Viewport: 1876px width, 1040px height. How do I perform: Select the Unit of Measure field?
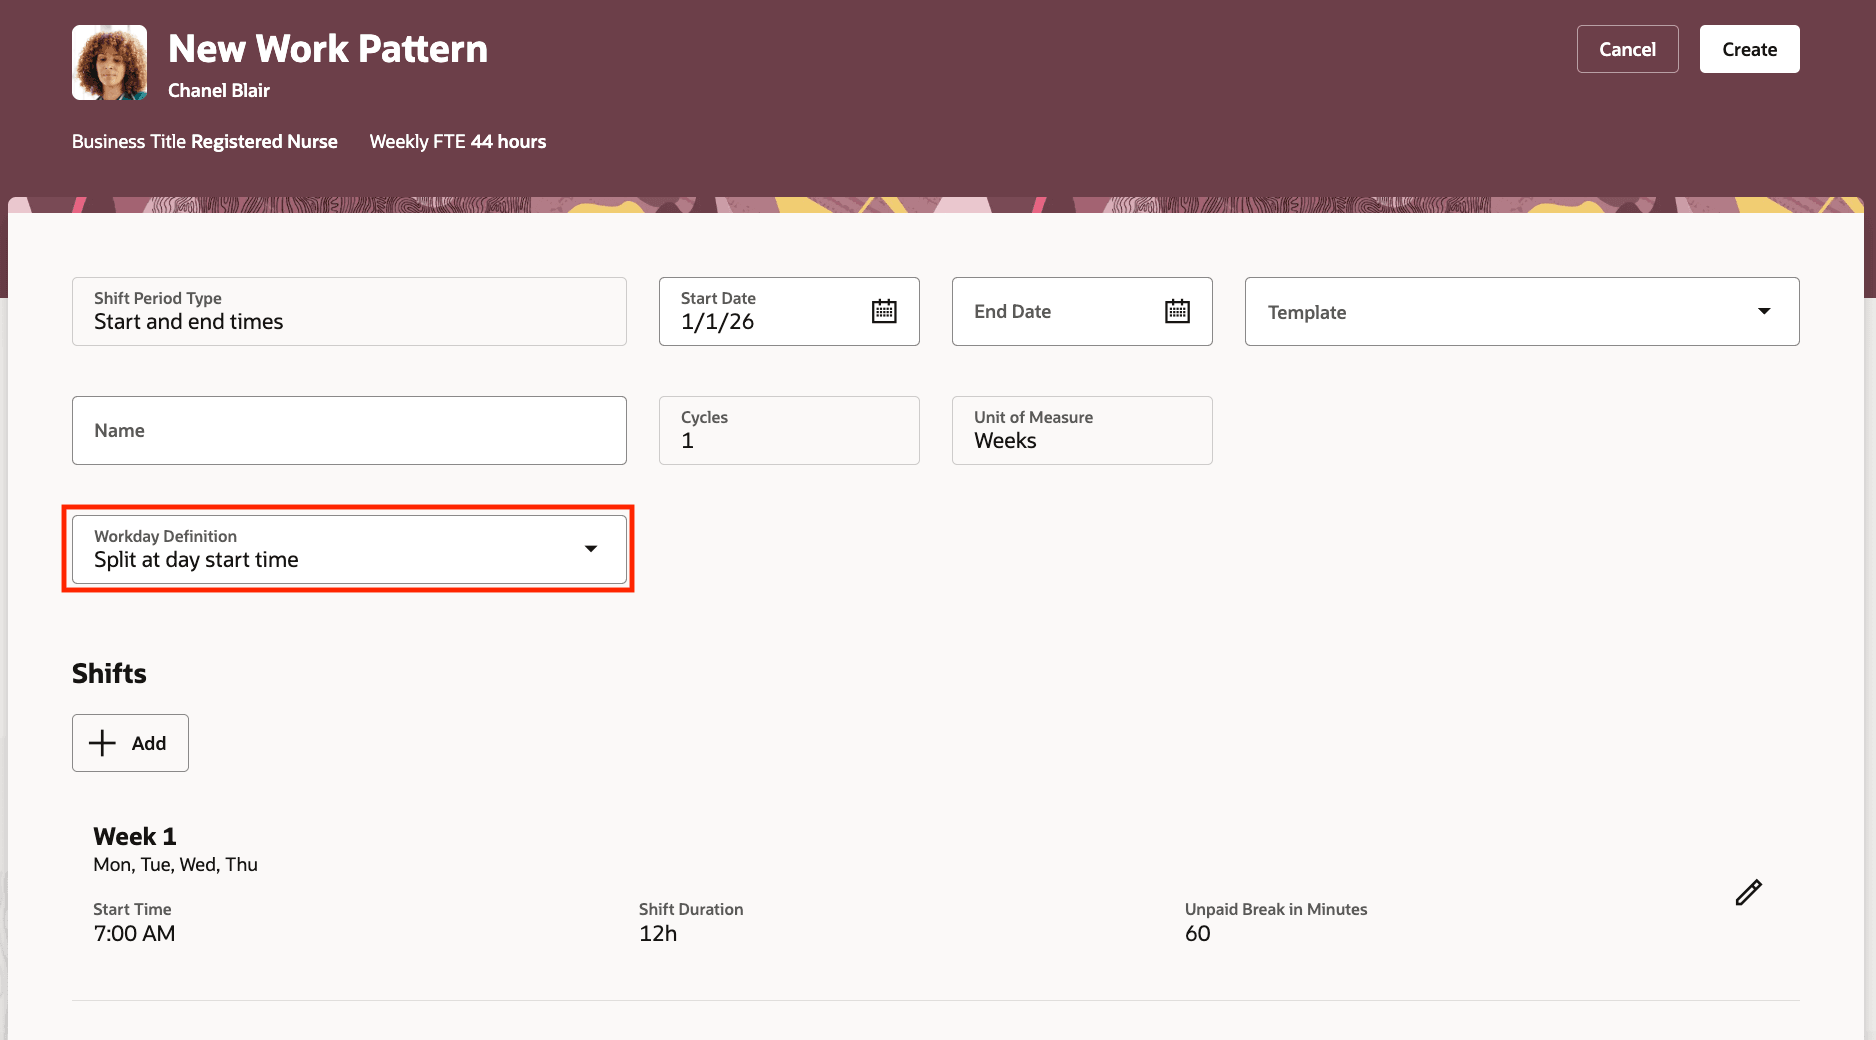pos(1081,430)
